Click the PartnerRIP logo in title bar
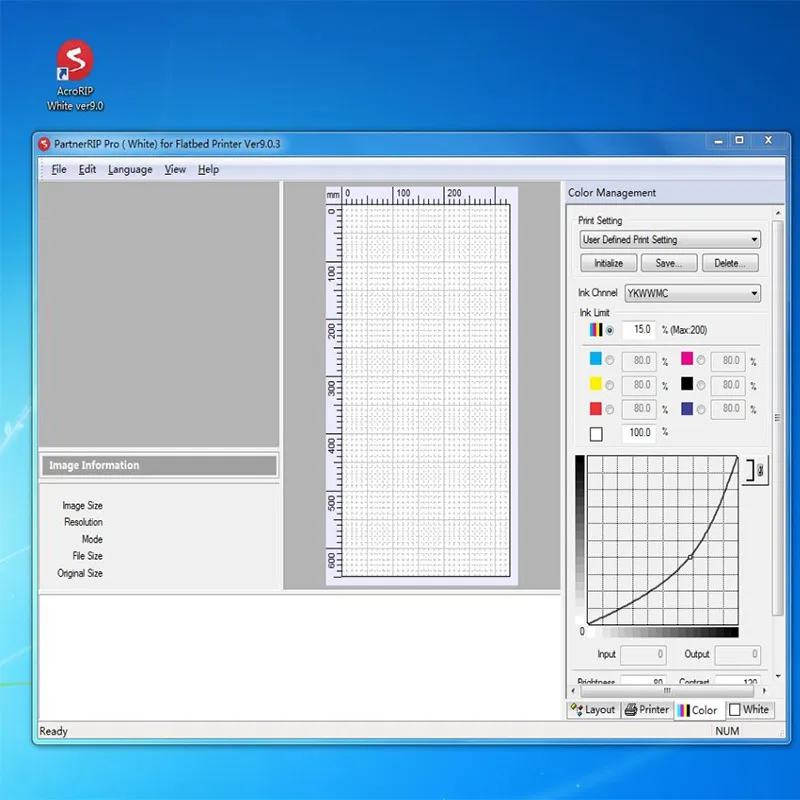The image size is (800, 800). (43, 144)
